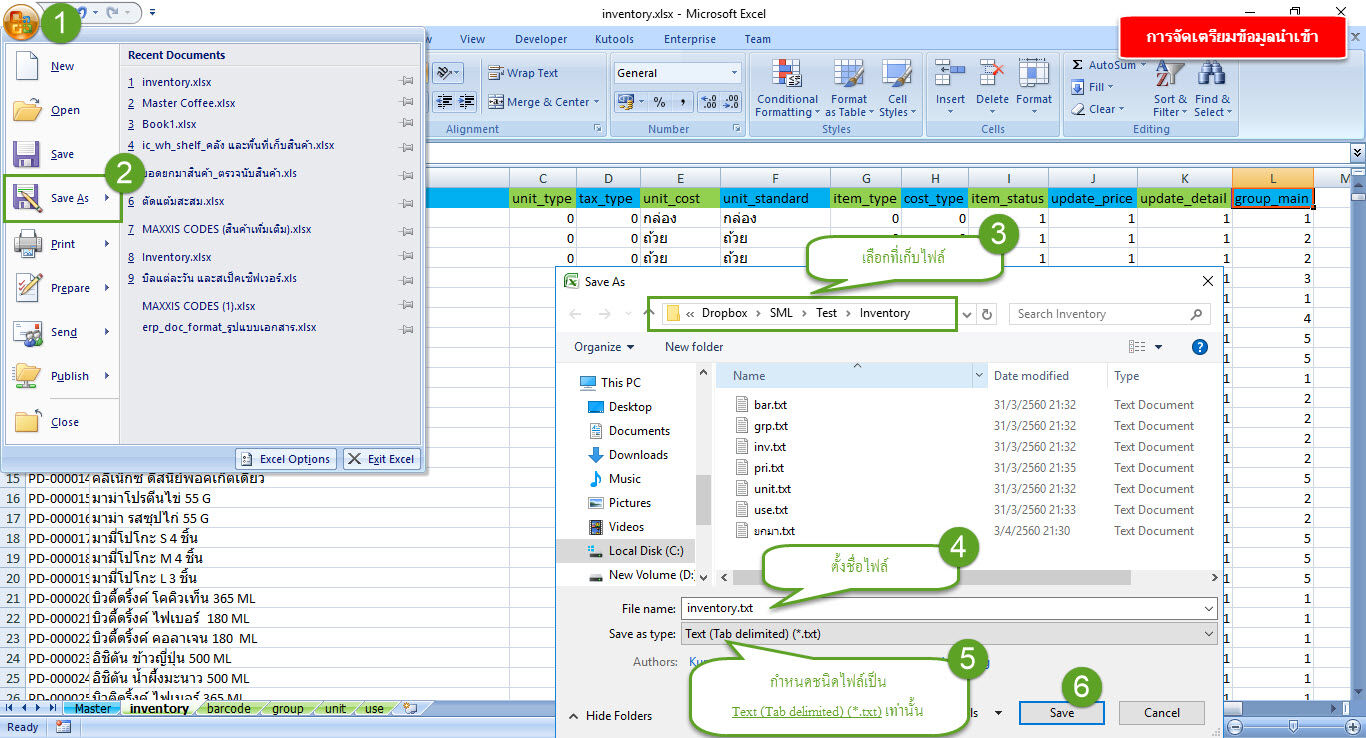Click New folder button
Screen dimensions: 1366x738
694,347
